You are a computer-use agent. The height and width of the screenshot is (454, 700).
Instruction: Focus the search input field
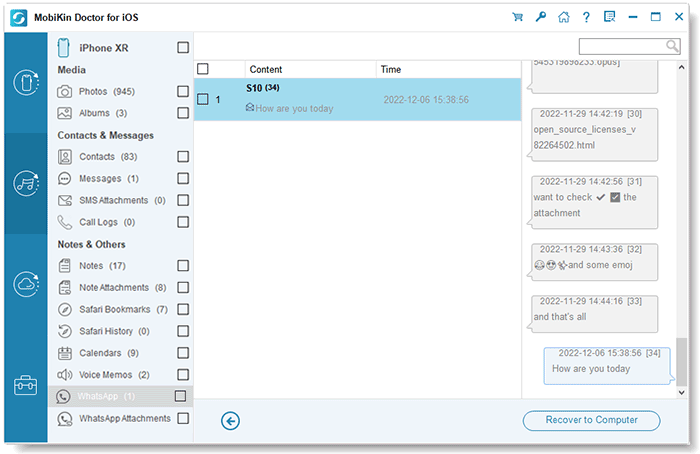tap(629, 46)
